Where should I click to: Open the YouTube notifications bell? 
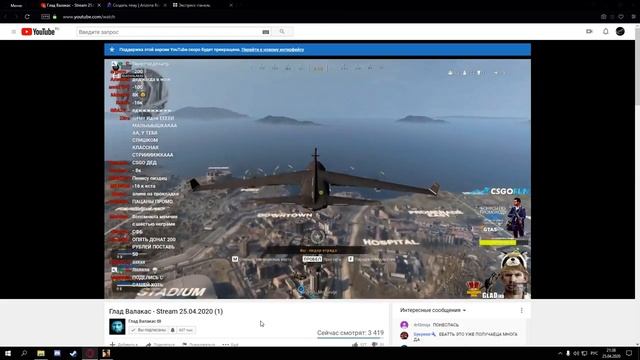tap(606, 31)
